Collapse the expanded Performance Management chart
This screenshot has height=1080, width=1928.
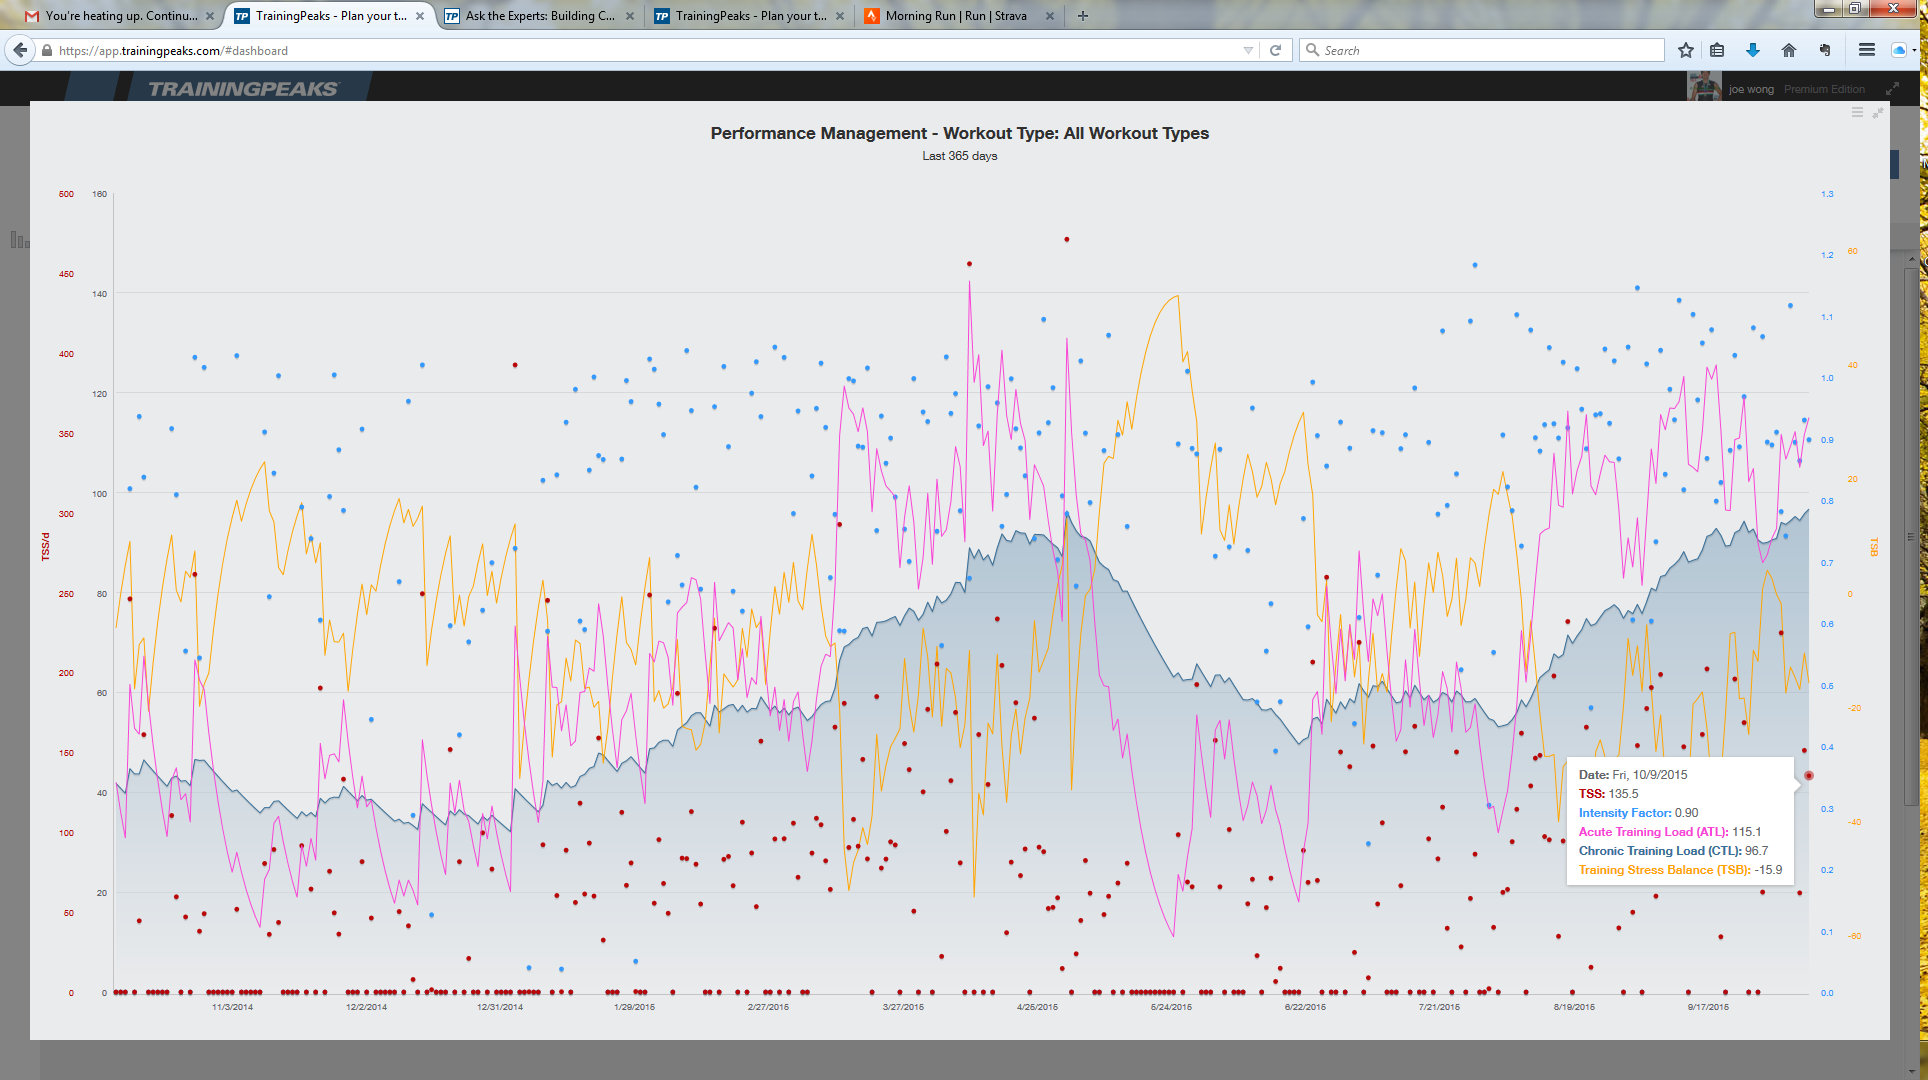click(1878, 113)
